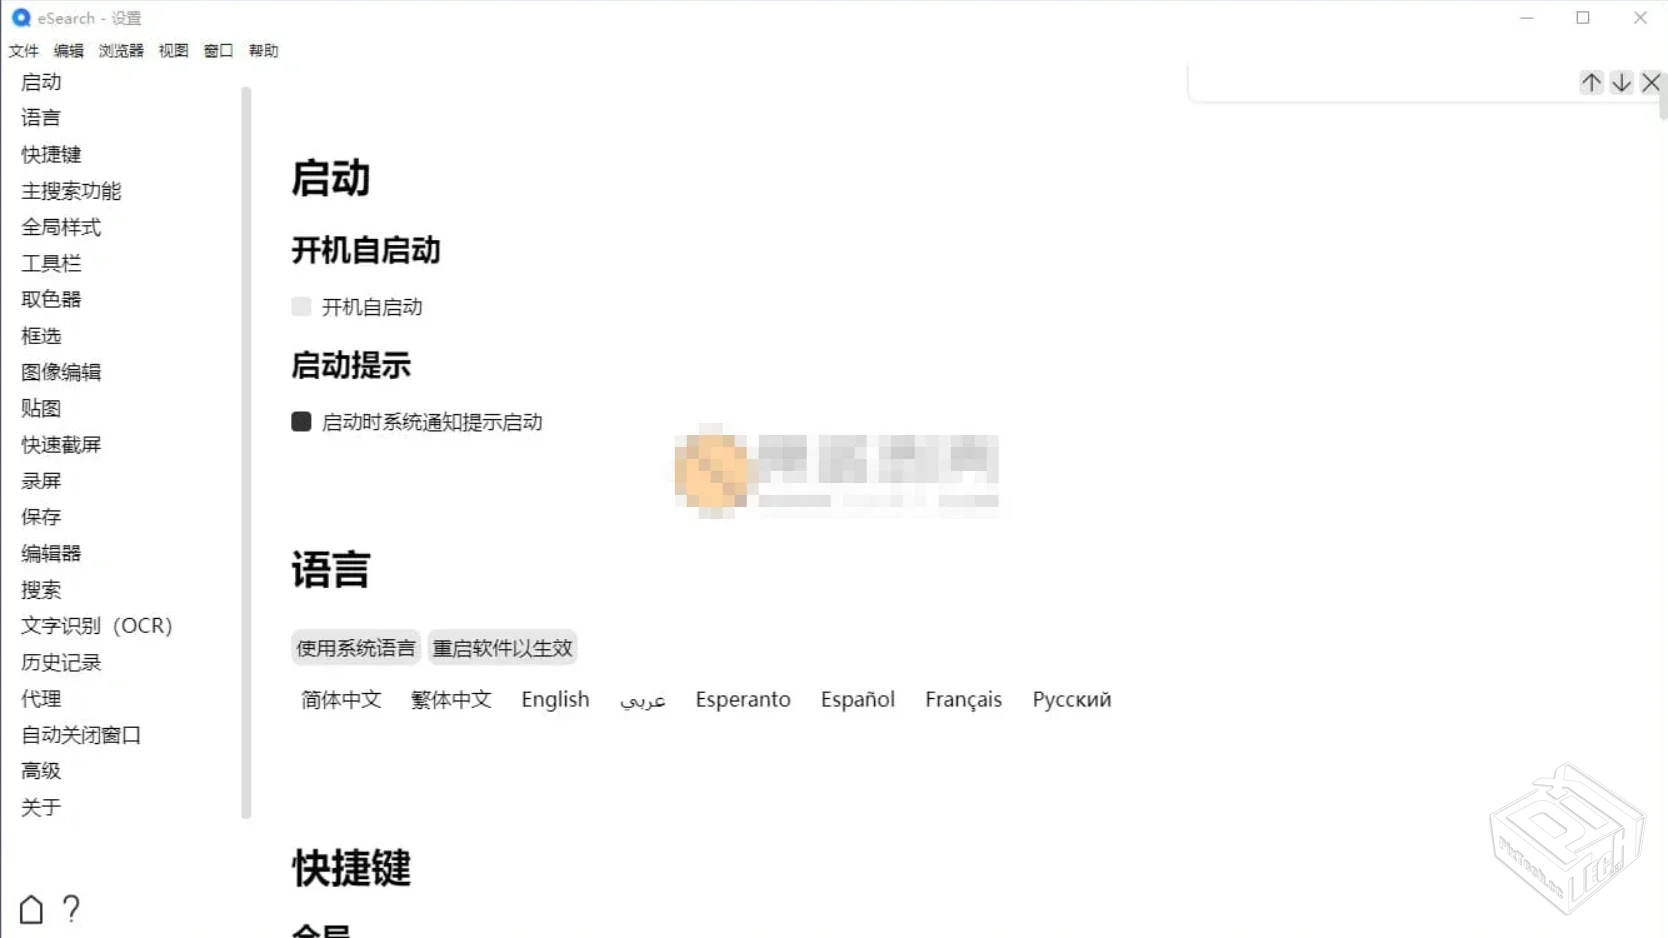
Task: Open the 文件 menu
Action: pos(23,50)
